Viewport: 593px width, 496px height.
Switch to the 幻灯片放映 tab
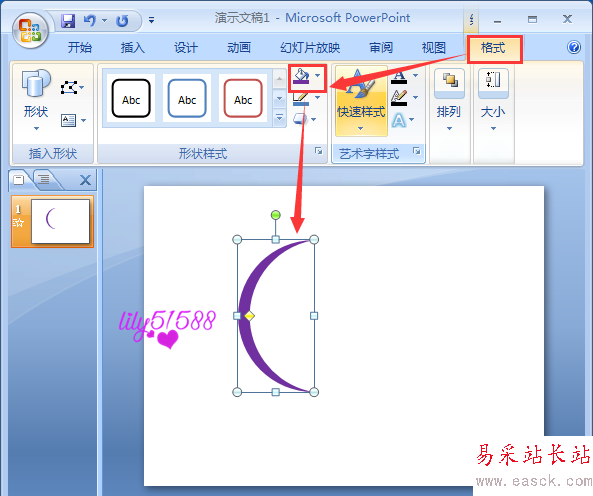tap(310, 48)
